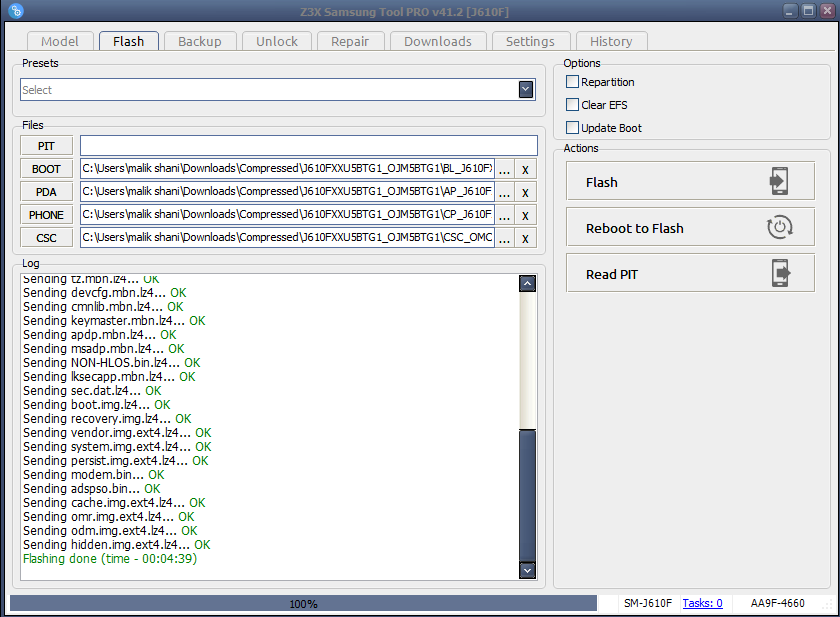840x617 pixels.
Task: Open the Backup tab
Action: point(200,41)
